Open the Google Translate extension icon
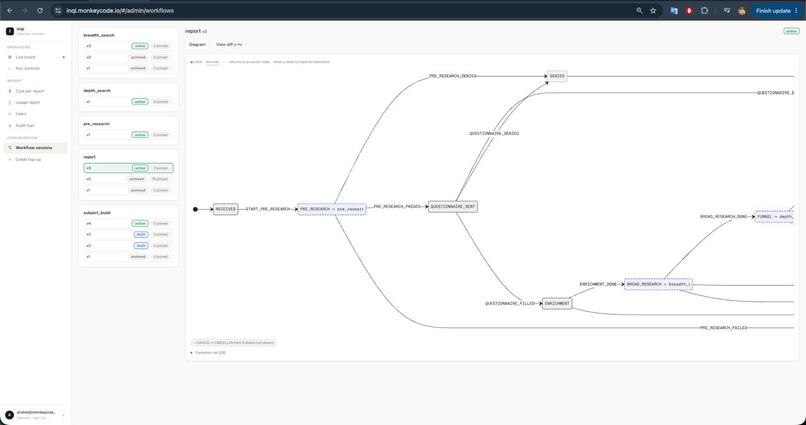The image size is (806, 425). click(x=674, y=10)
